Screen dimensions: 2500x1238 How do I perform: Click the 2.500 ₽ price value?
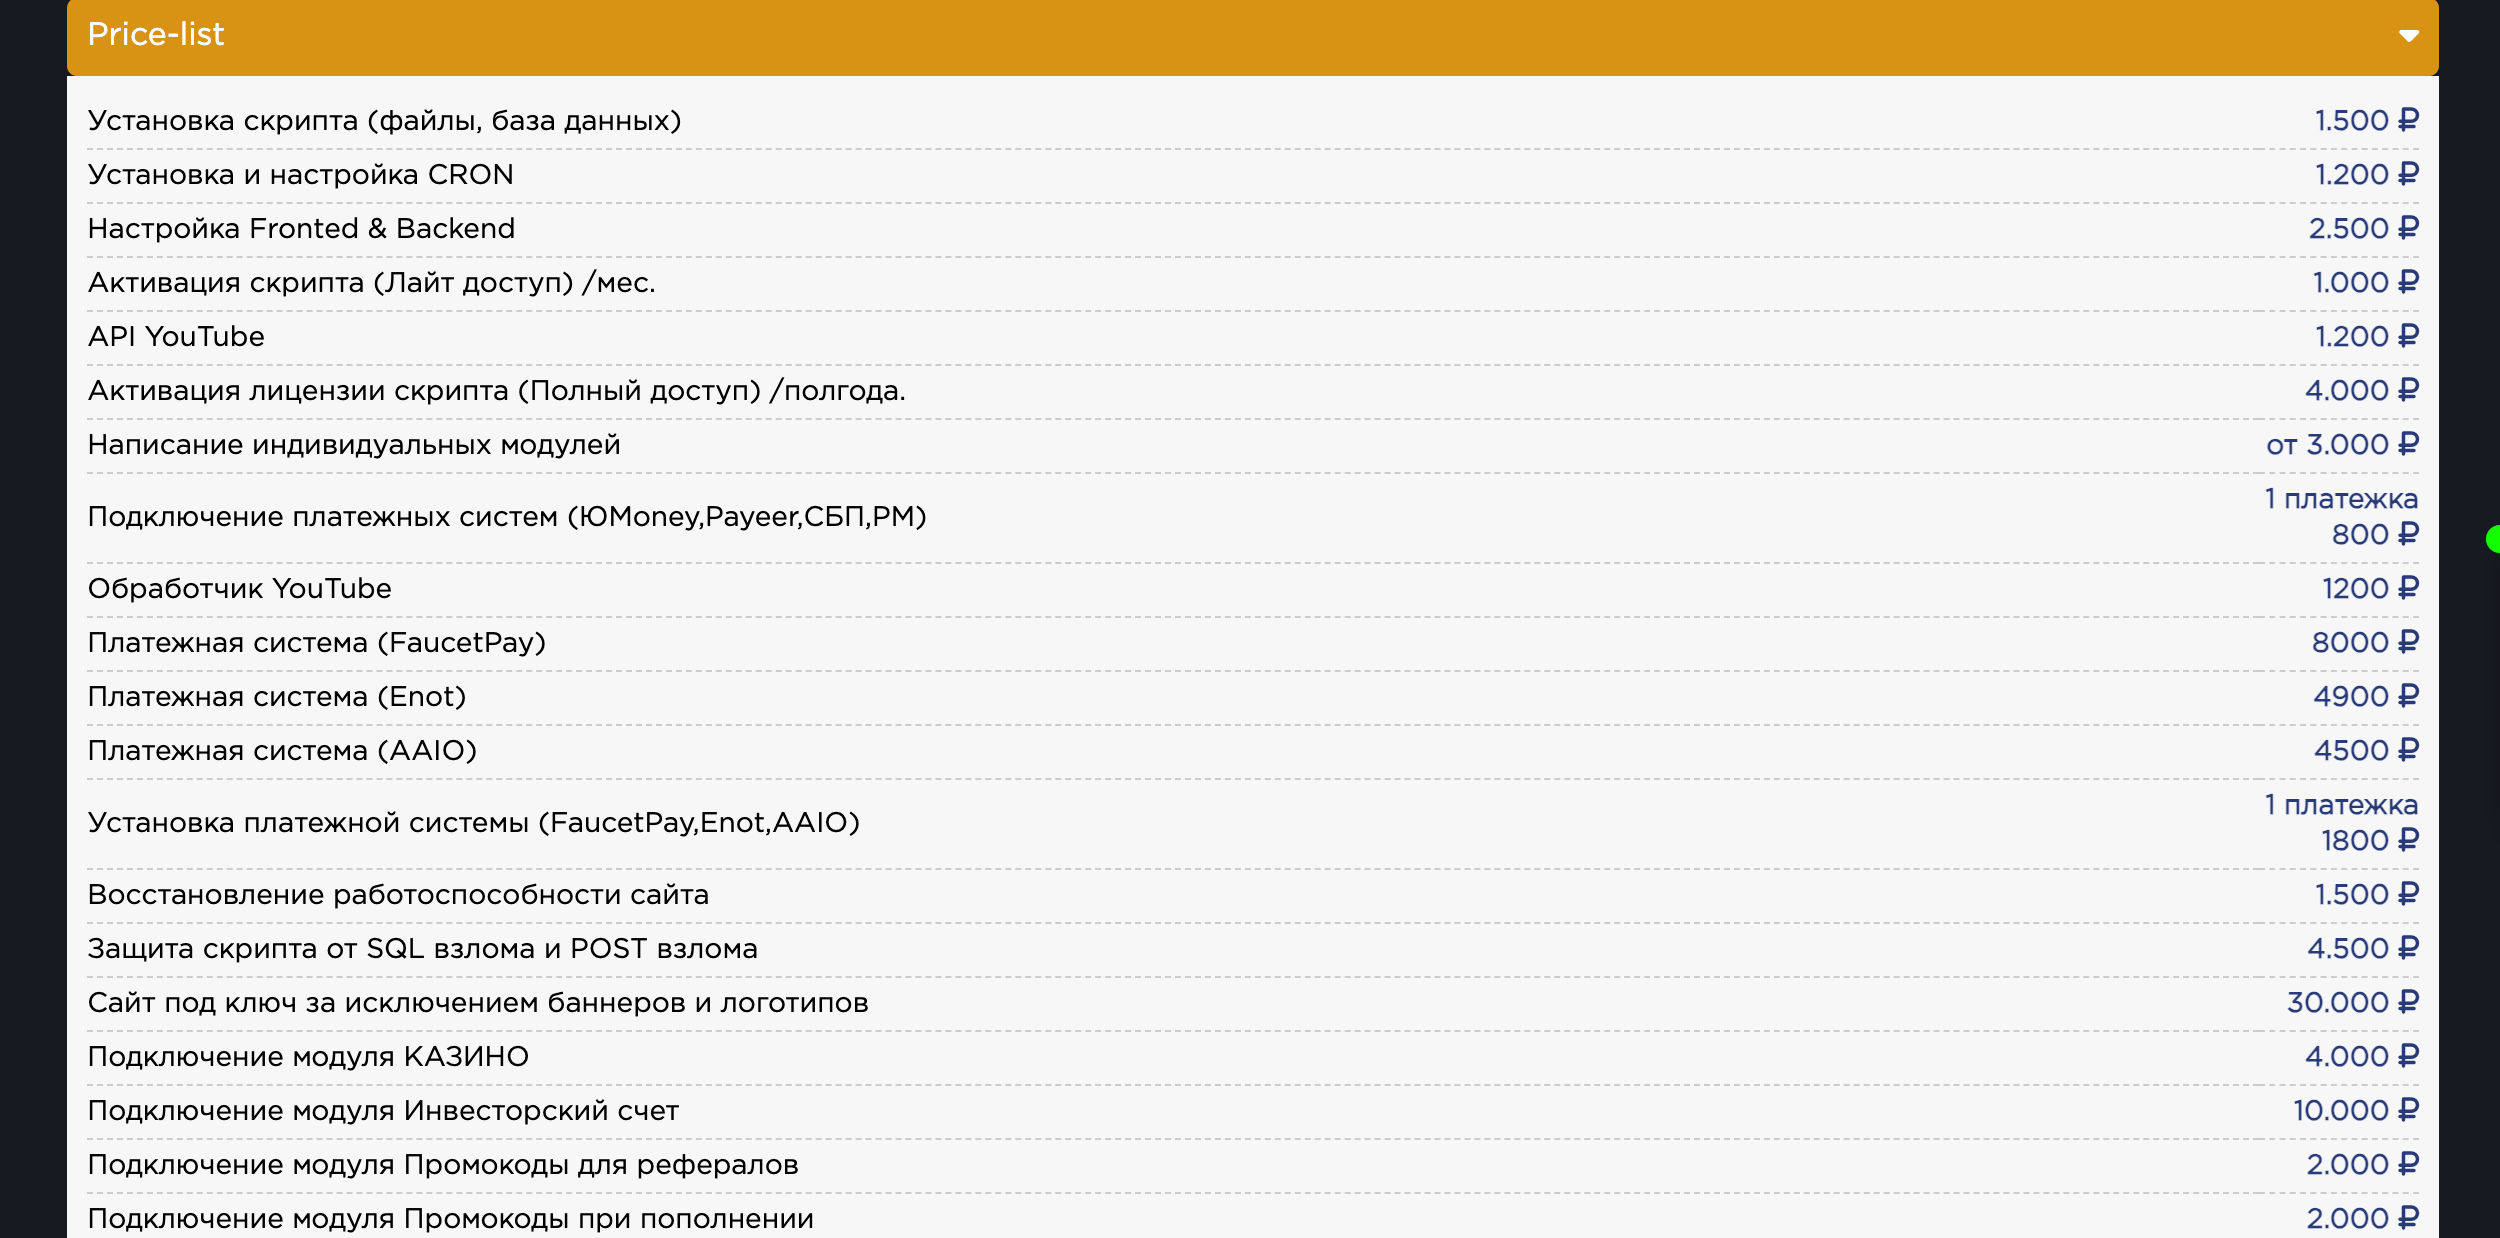click(x=2363, y=229)
